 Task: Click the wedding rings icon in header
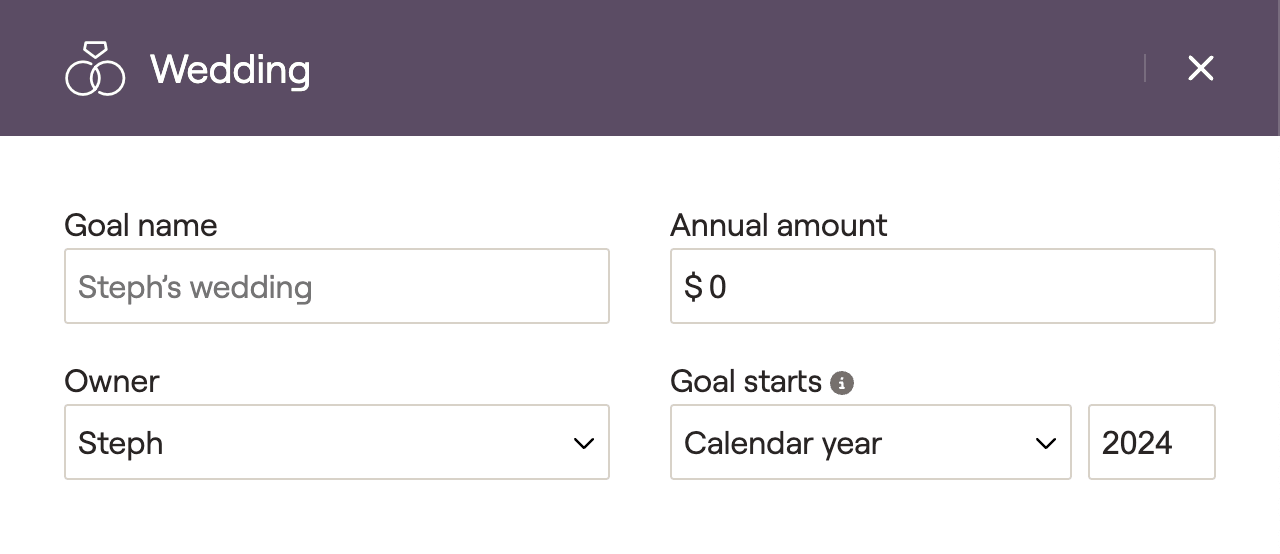(x=95, y=69)
